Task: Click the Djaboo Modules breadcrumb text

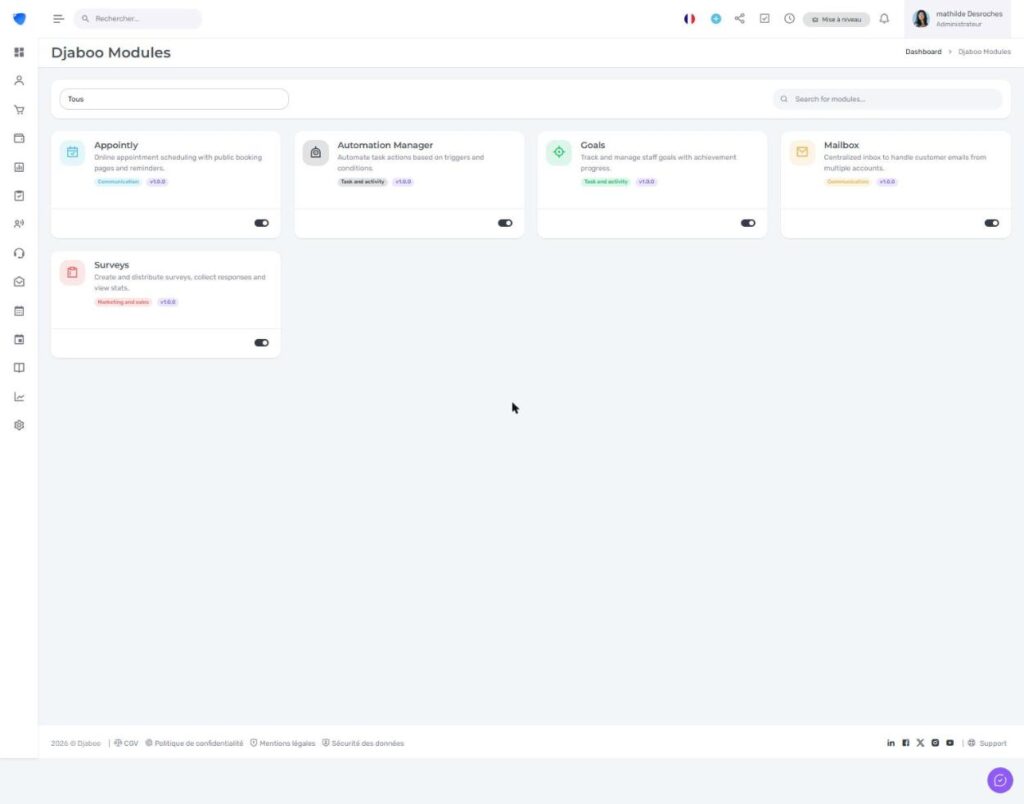Action: click(x=984, y=52)
